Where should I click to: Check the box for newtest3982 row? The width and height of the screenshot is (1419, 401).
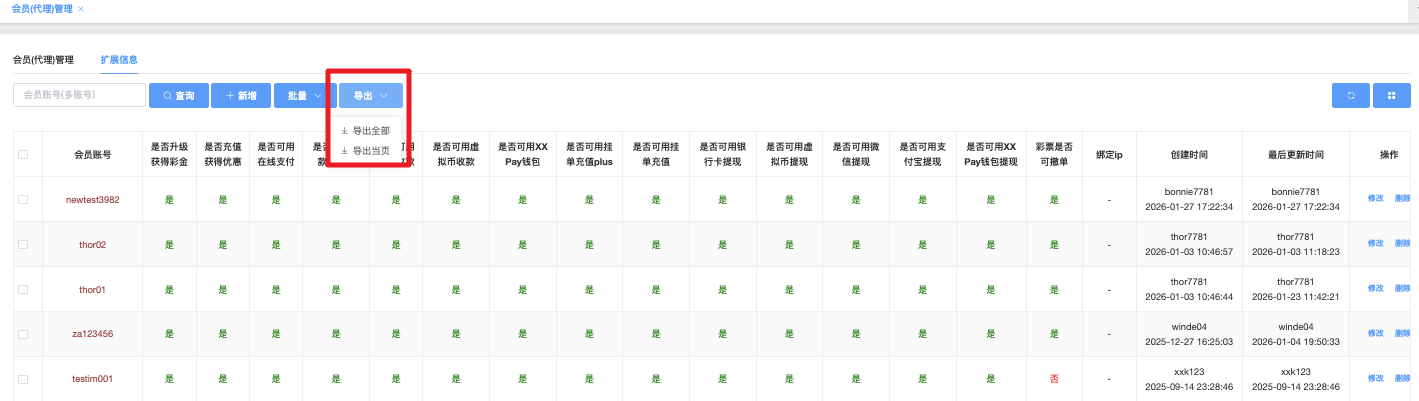pos(23,200)
